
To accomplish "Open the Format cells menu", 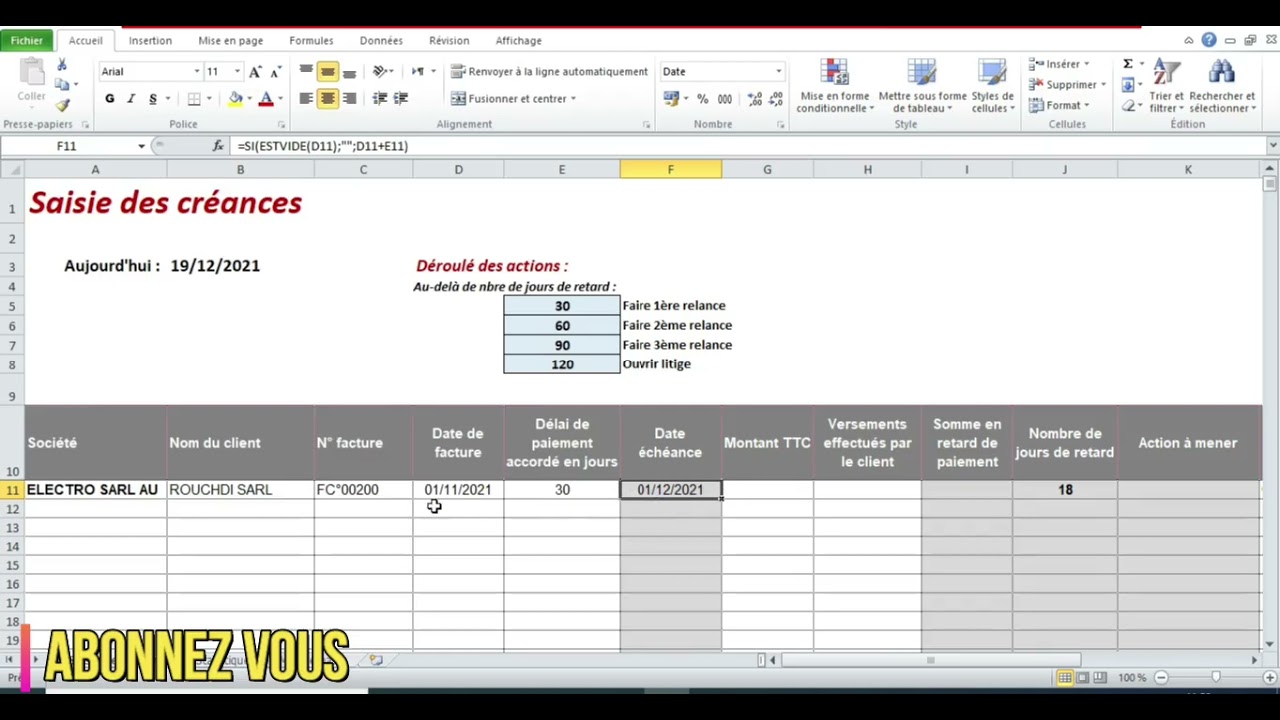I will [x=1059, y=106].
